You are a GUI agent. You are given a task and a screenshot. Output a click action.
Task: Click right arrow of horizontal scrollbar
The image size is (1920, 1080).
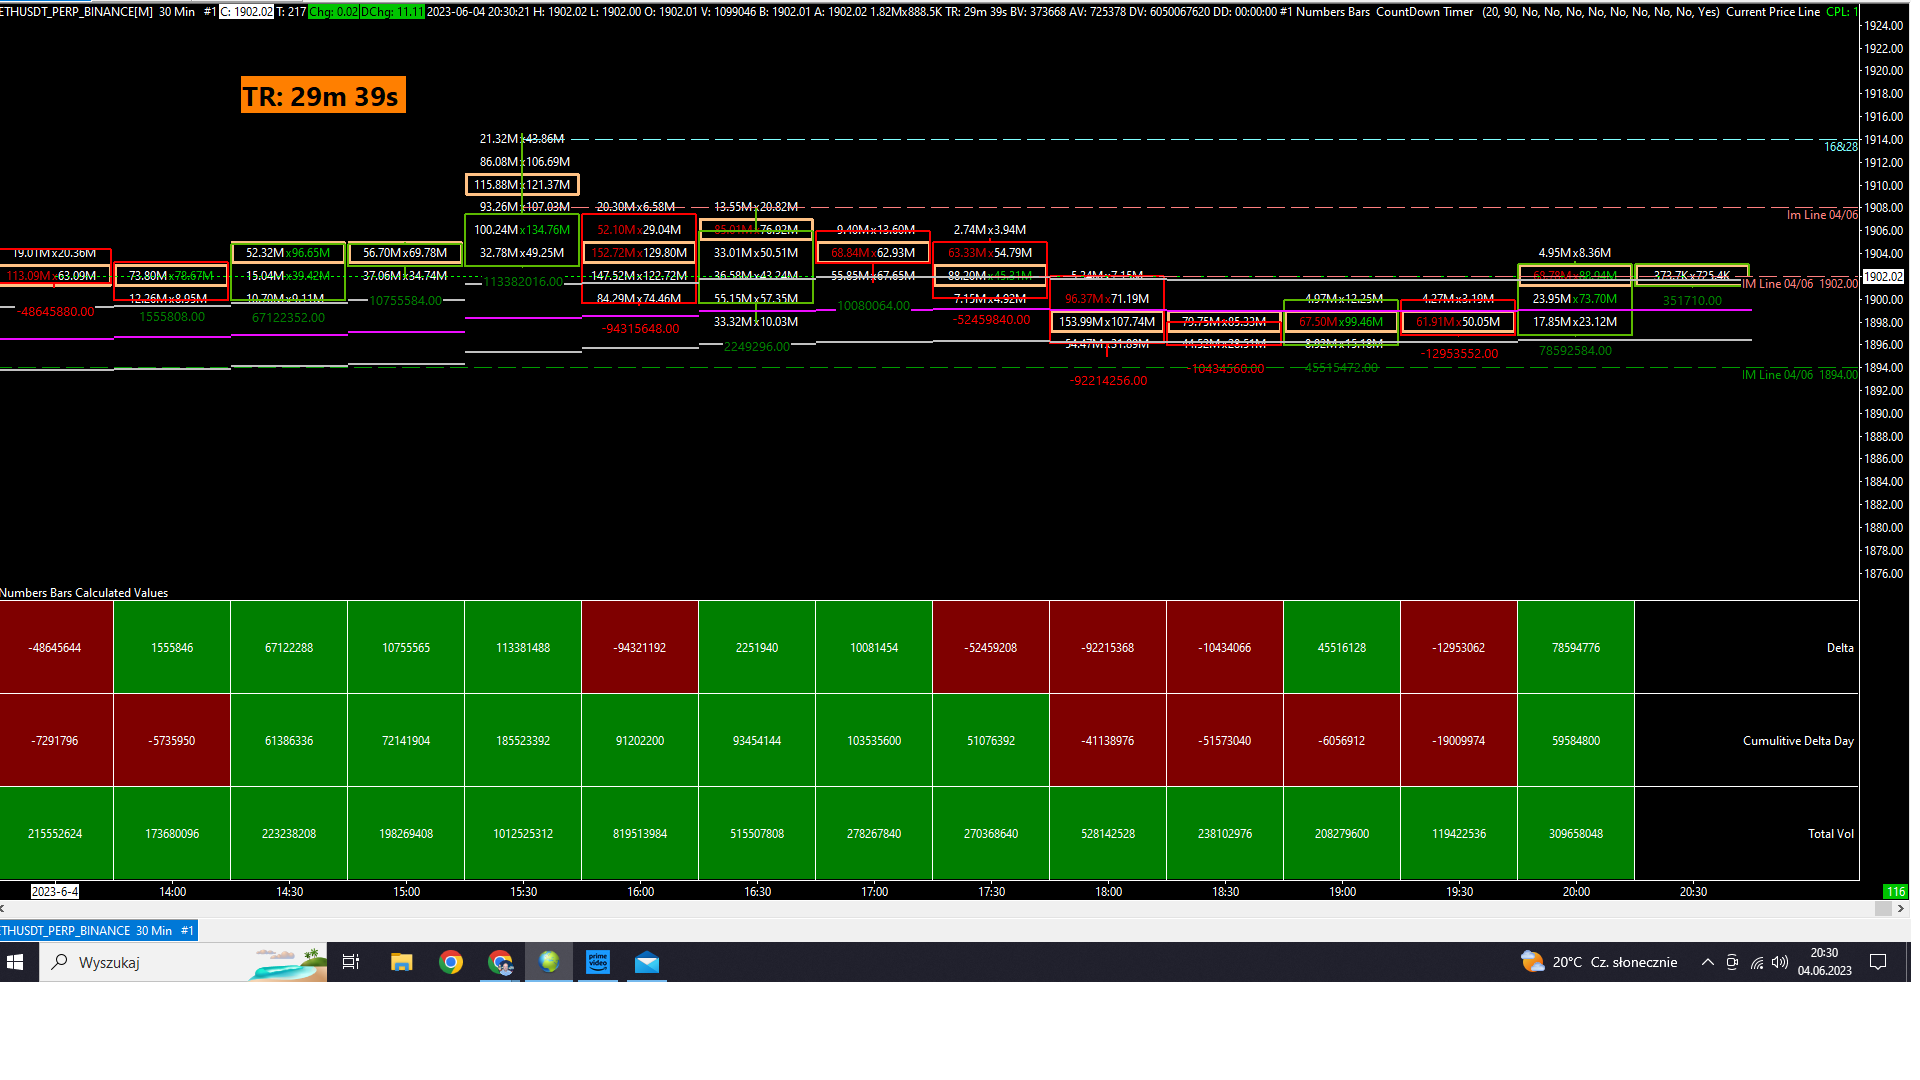coord(1901,909)
